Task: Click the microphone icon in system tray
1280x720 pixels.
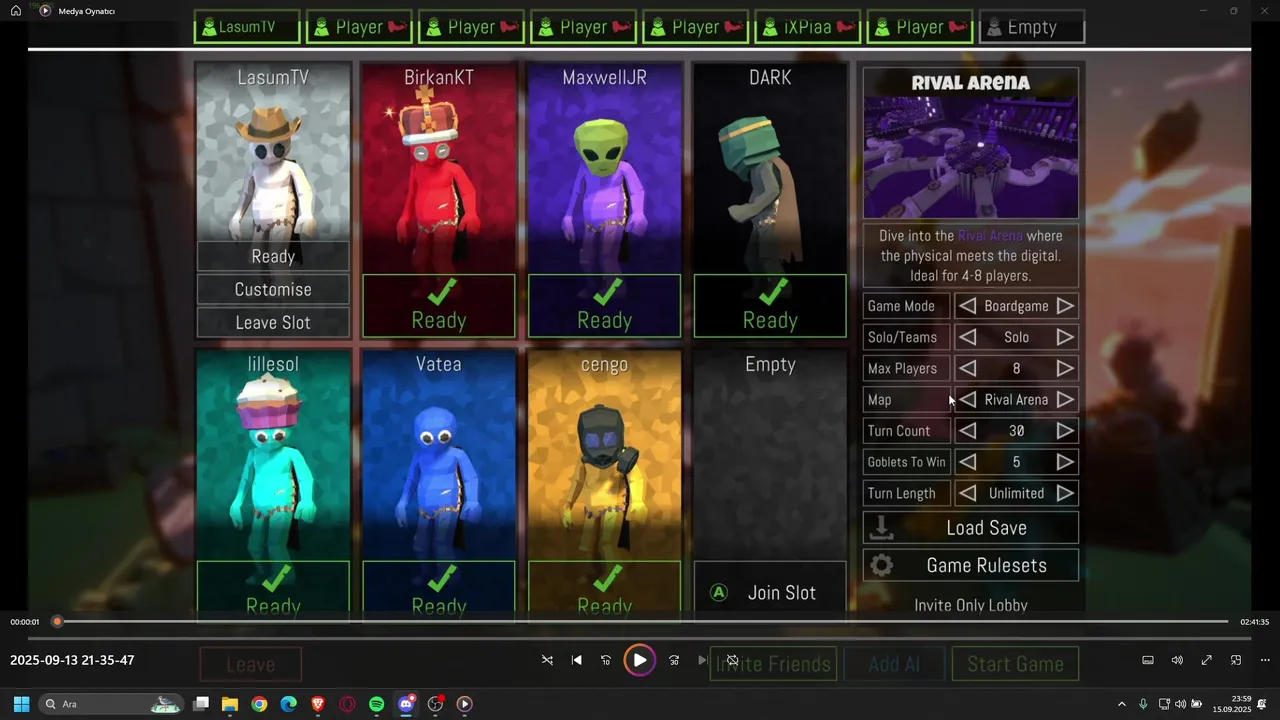Action: pos(1143,704)
